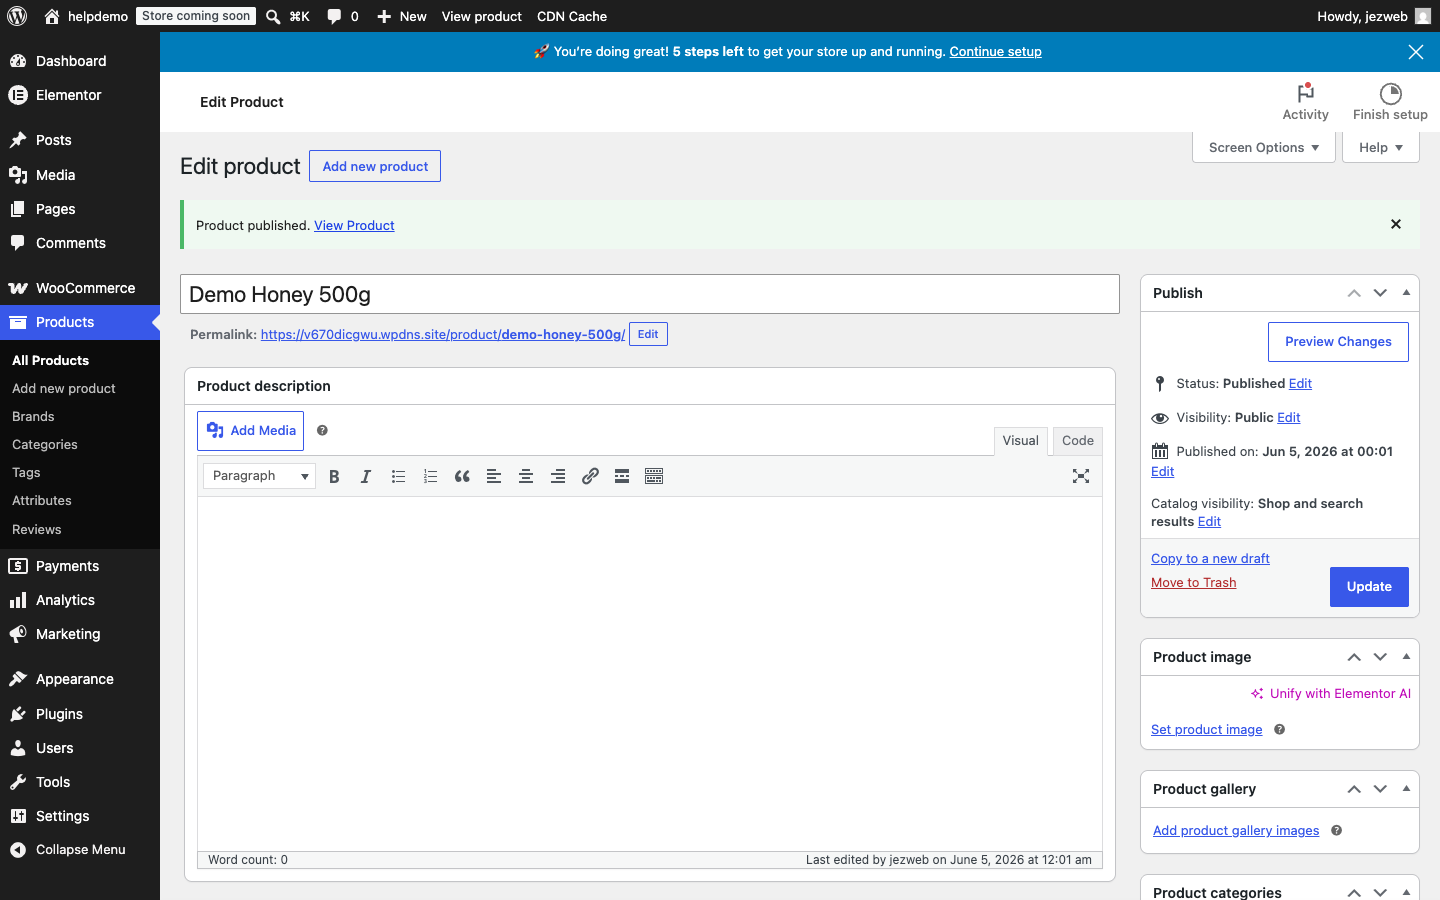Dismiss the store setup banner
1440x900 pixels.
(1416, 52)
